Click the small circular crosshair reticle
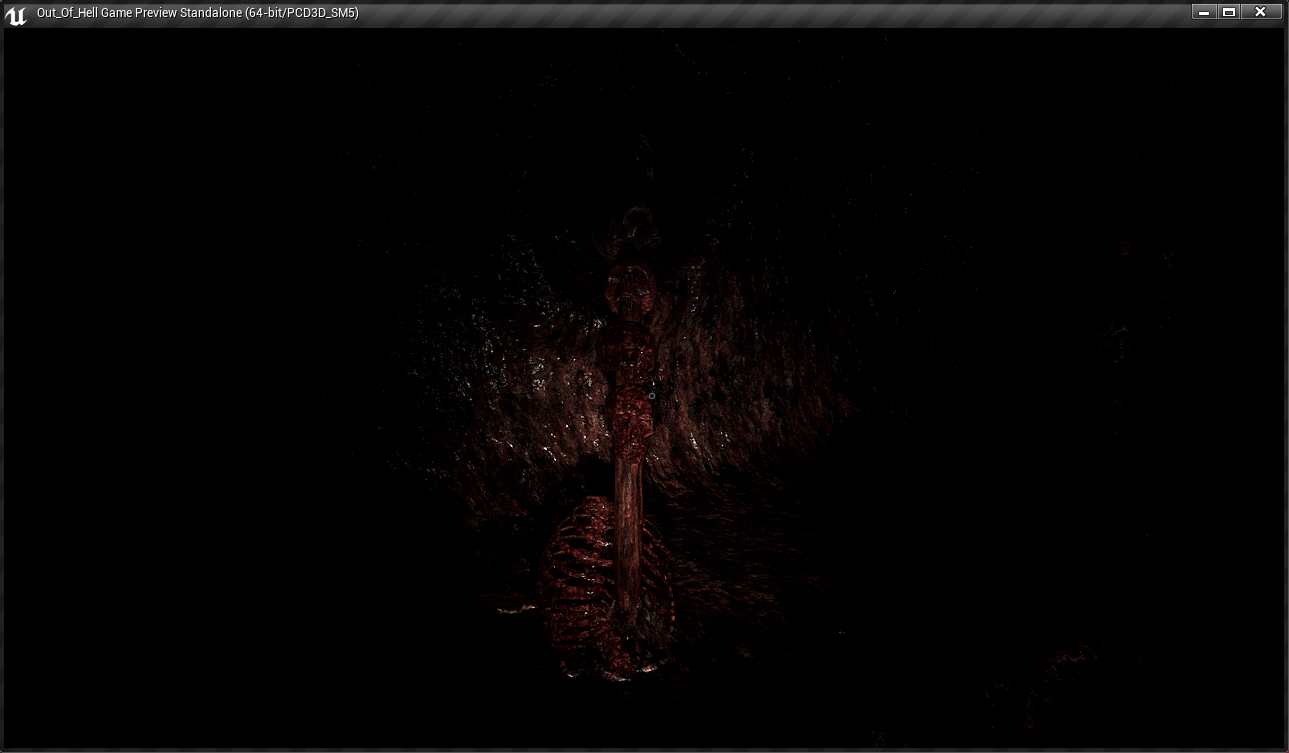This screenshot has width=1289, height=753. 652,396
